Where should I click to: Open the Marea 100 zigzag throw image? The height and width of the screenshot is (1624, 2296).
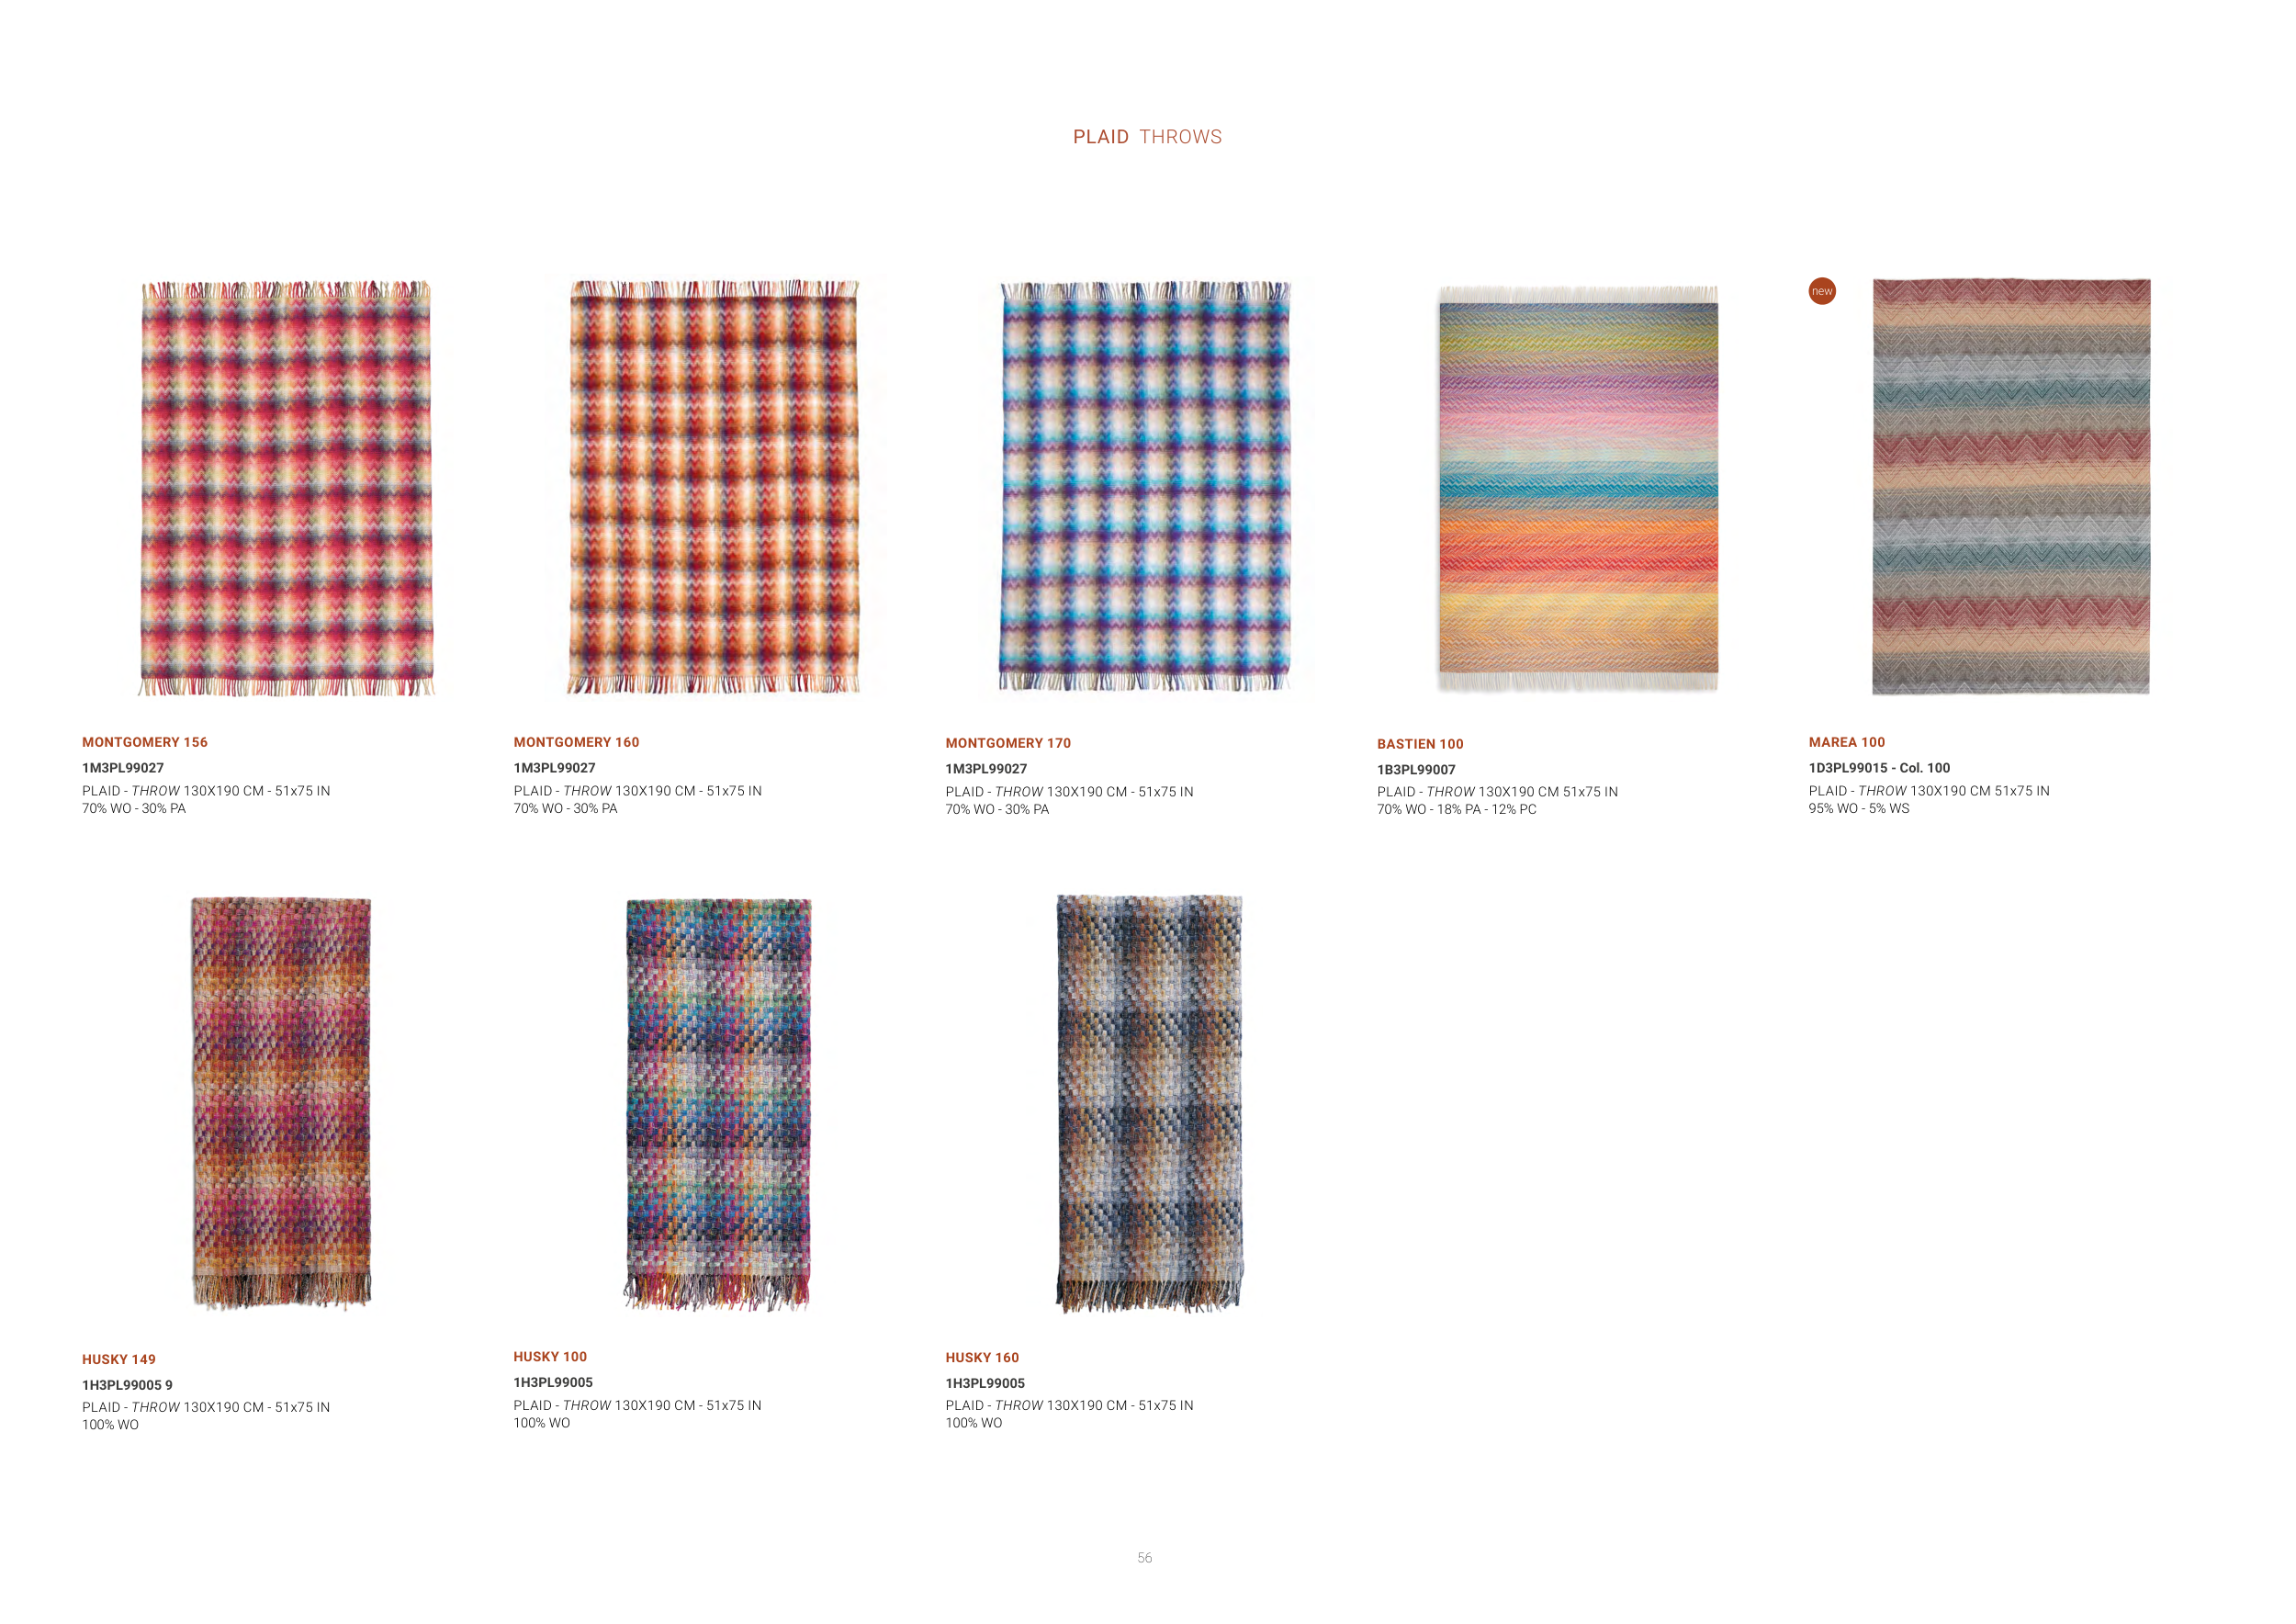[x=2011, y=486]
